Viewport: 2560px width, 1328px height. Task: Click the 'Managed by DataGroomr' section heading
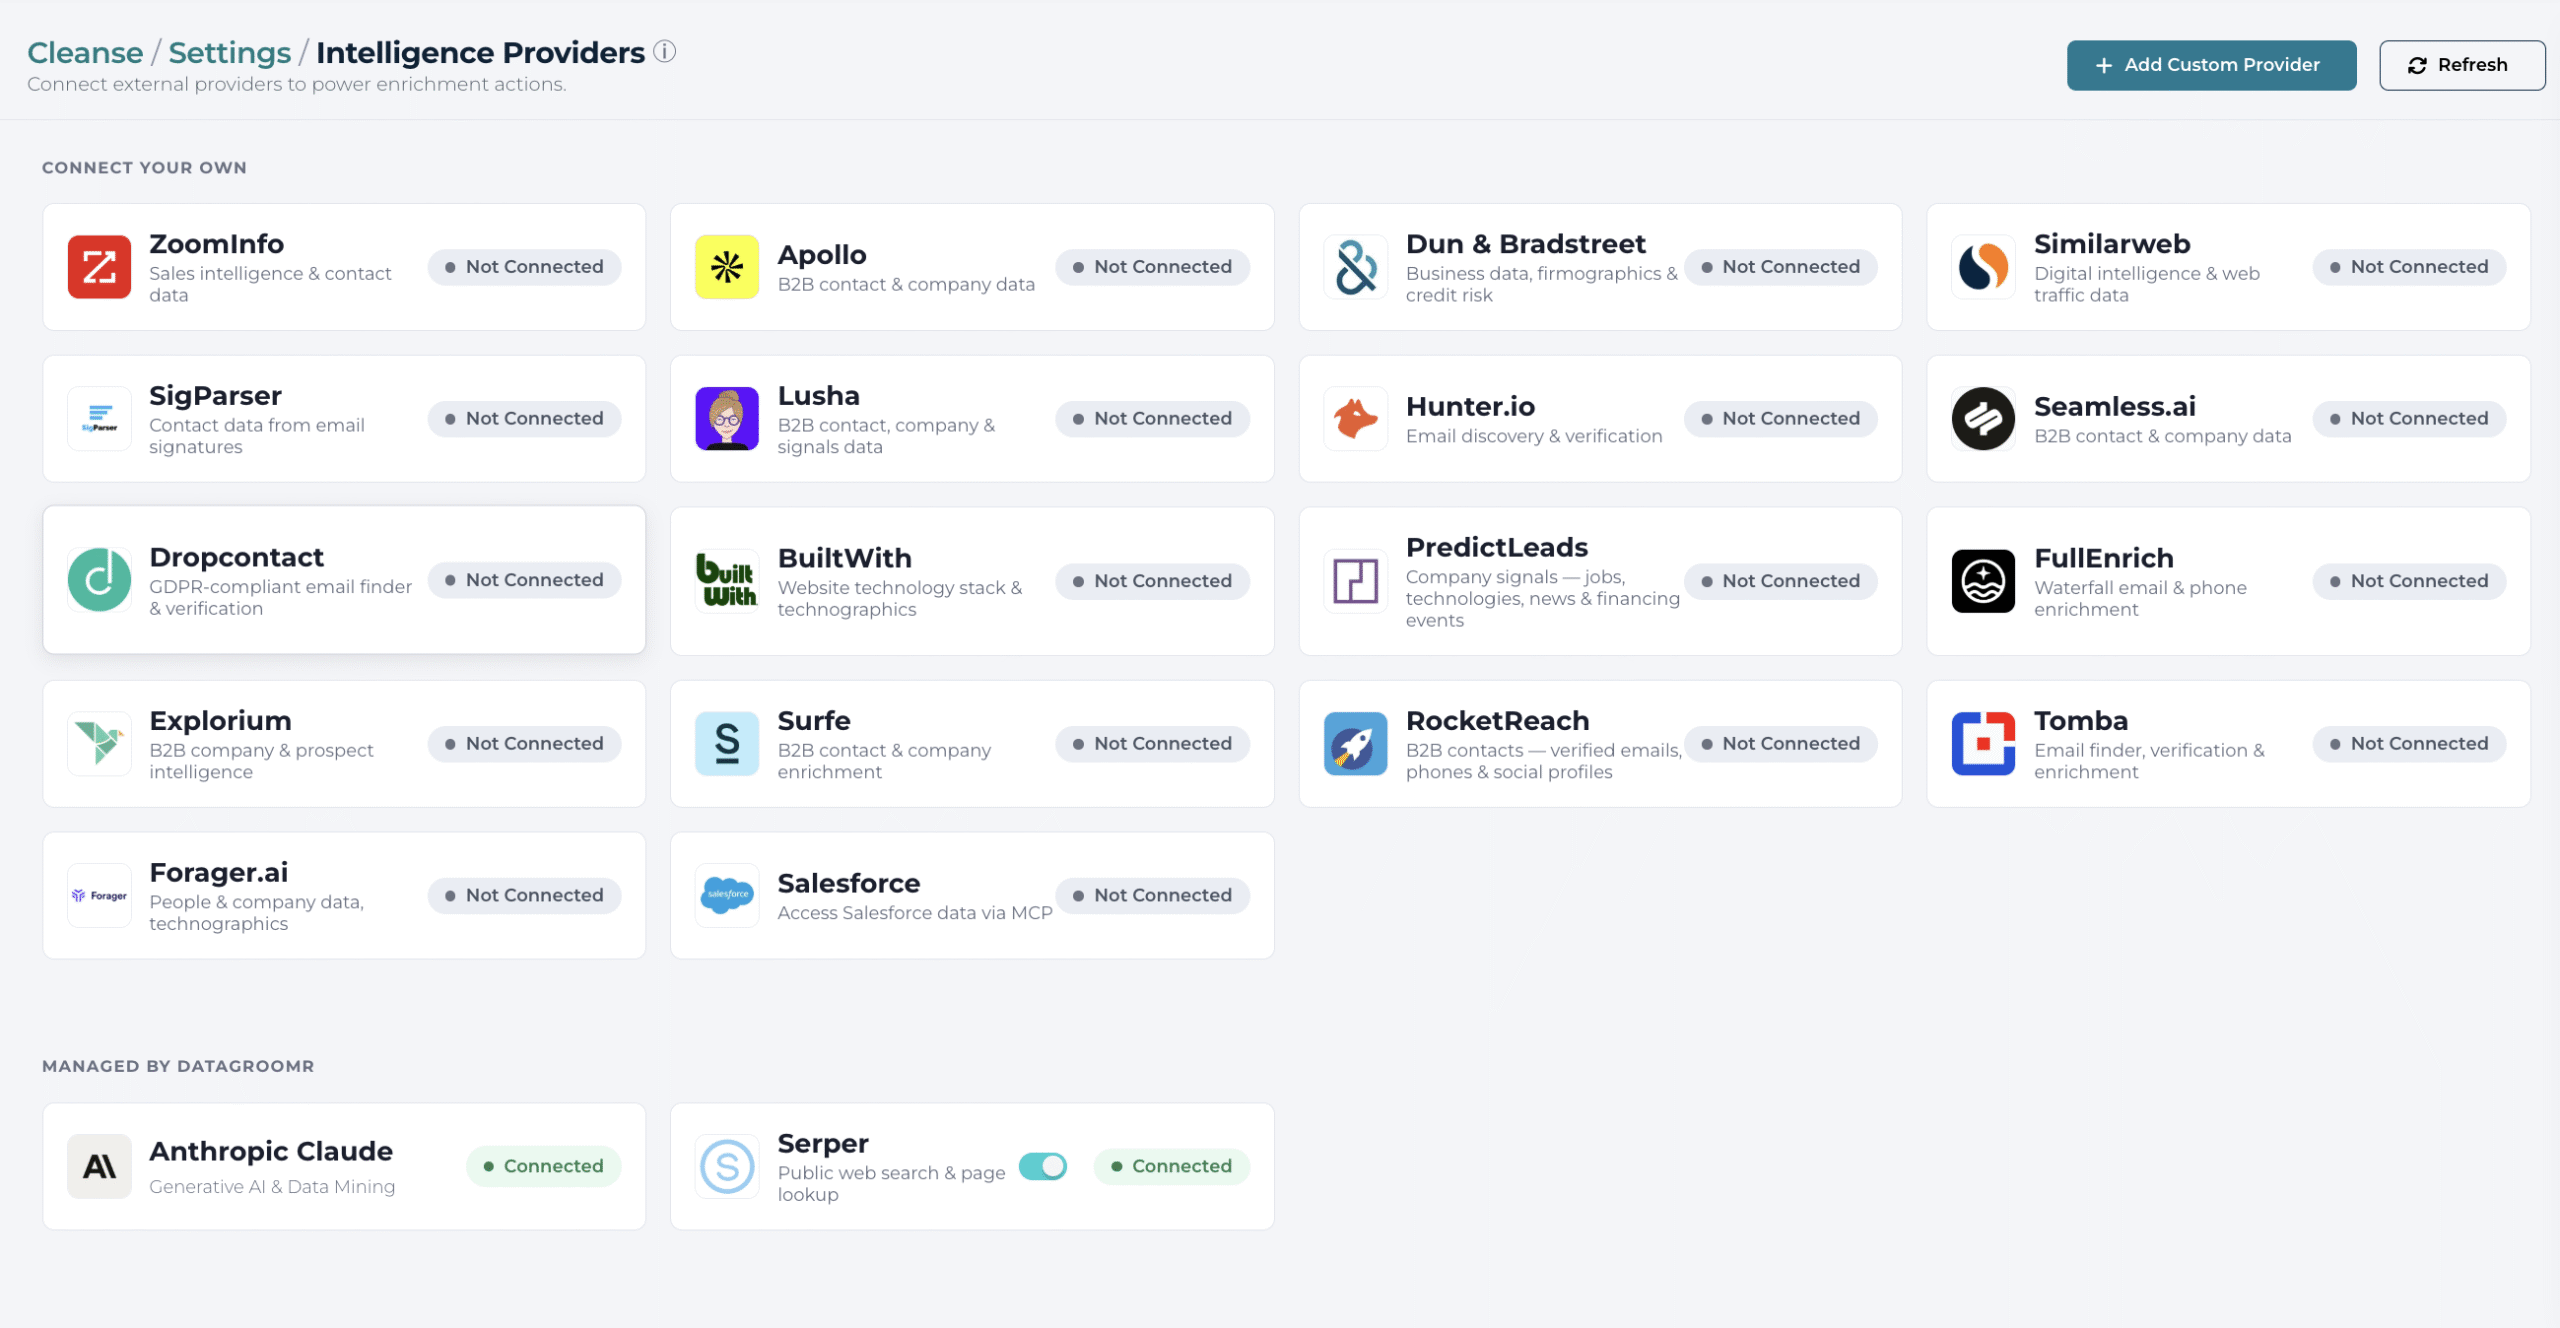pos(178,1066)
